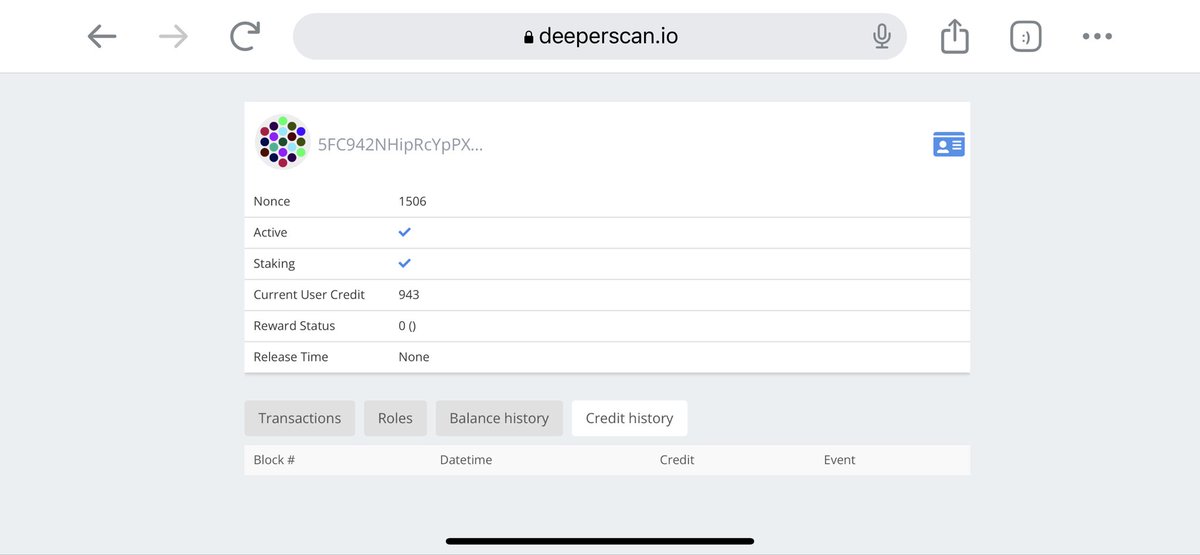Switch to the Roles tab
Viewport: 1200px width, 555px height.
395,418
